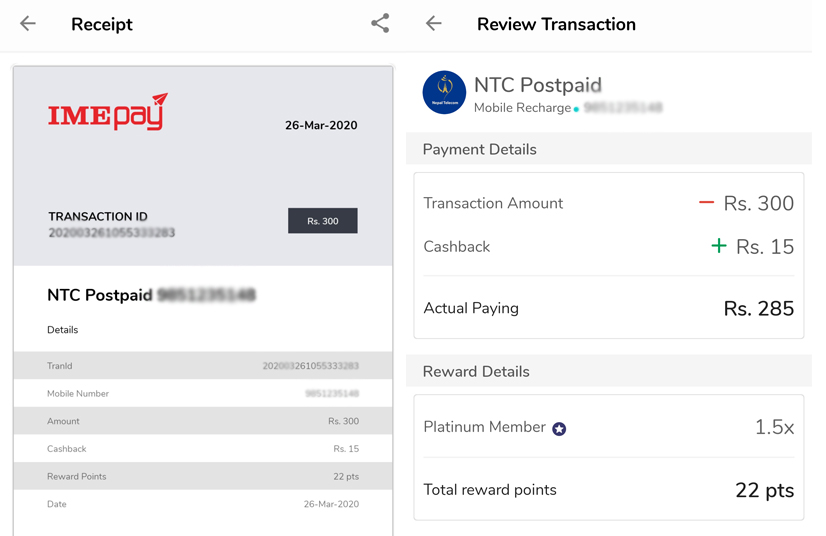Image resolution: width=826 pixels, height=536 pixels.
Task: Tap the Payment Details section header
Action: tap(608, 149)
